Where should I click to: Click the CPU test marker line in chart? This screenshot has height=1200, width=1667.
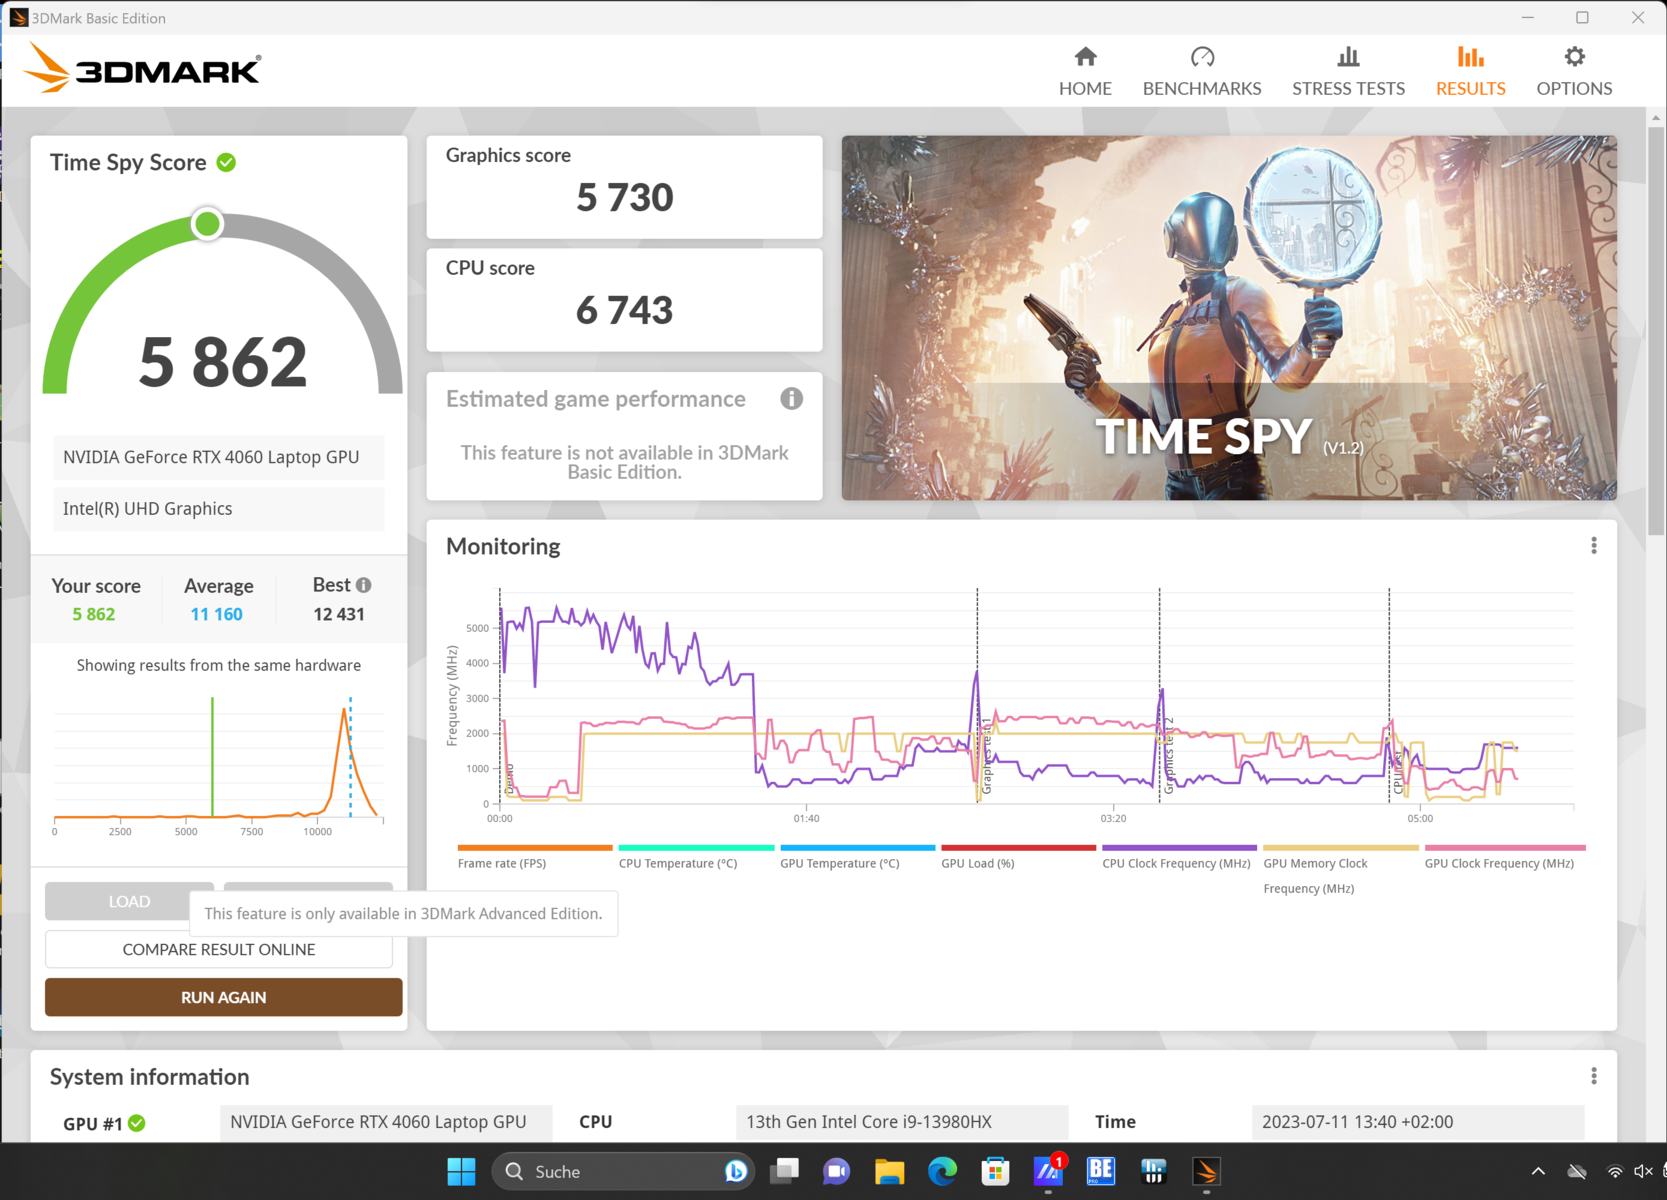[1389, 695]
